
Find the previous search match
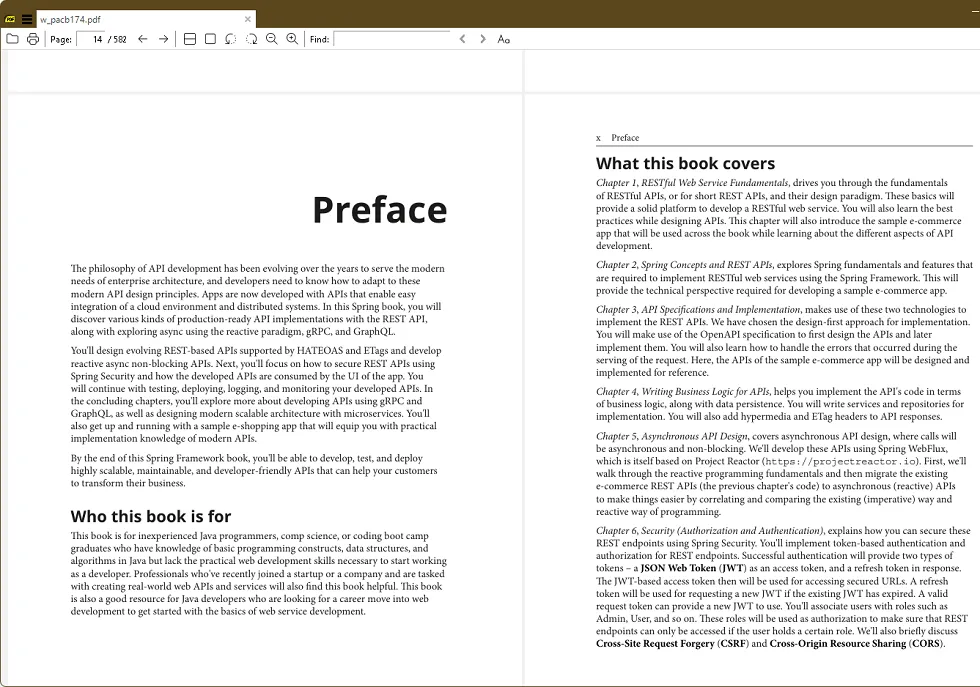click(x=462, y=39)
